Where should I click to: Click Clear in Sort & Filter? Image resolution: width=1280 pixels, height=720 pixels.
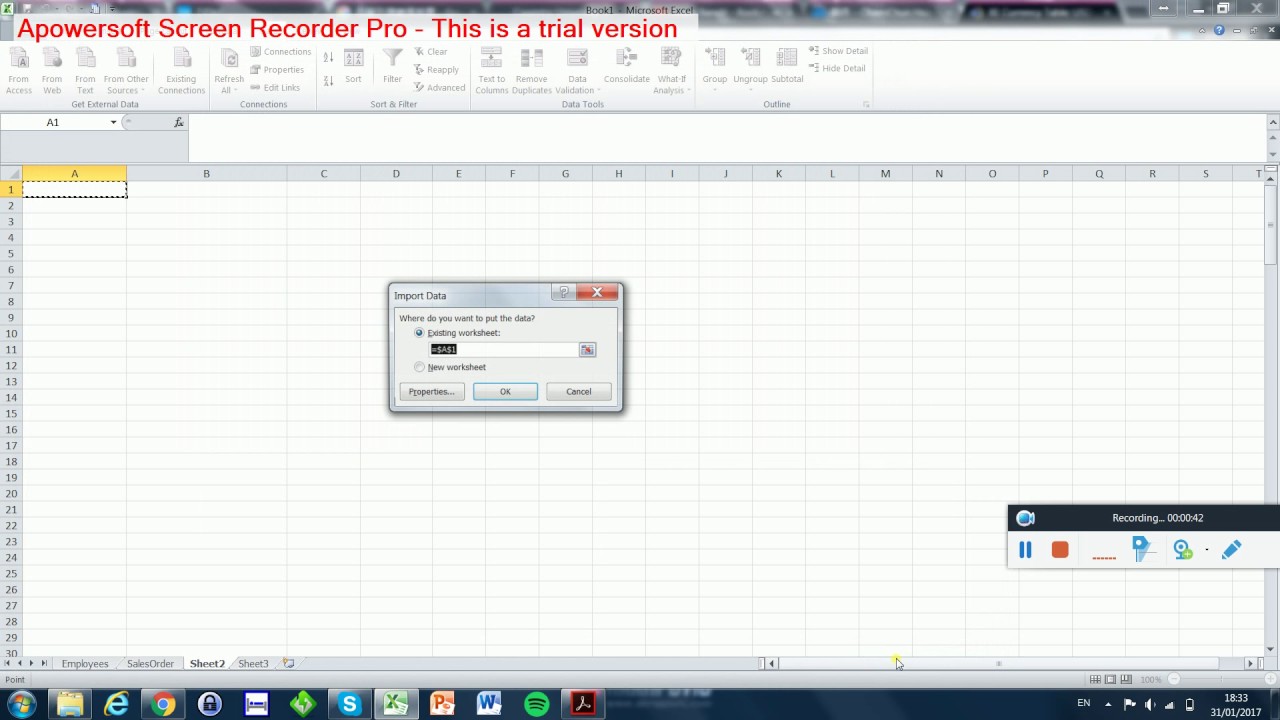point(431,52)
